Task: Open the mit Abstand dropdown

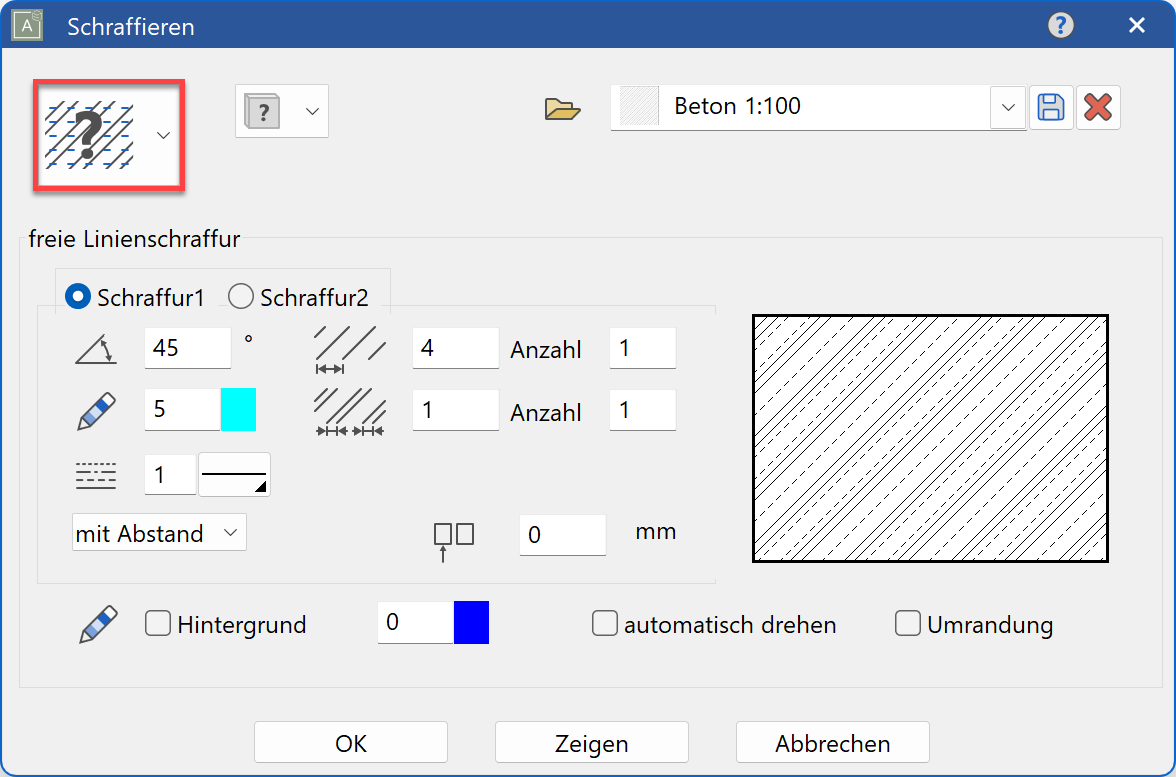Action: (158, 532)
